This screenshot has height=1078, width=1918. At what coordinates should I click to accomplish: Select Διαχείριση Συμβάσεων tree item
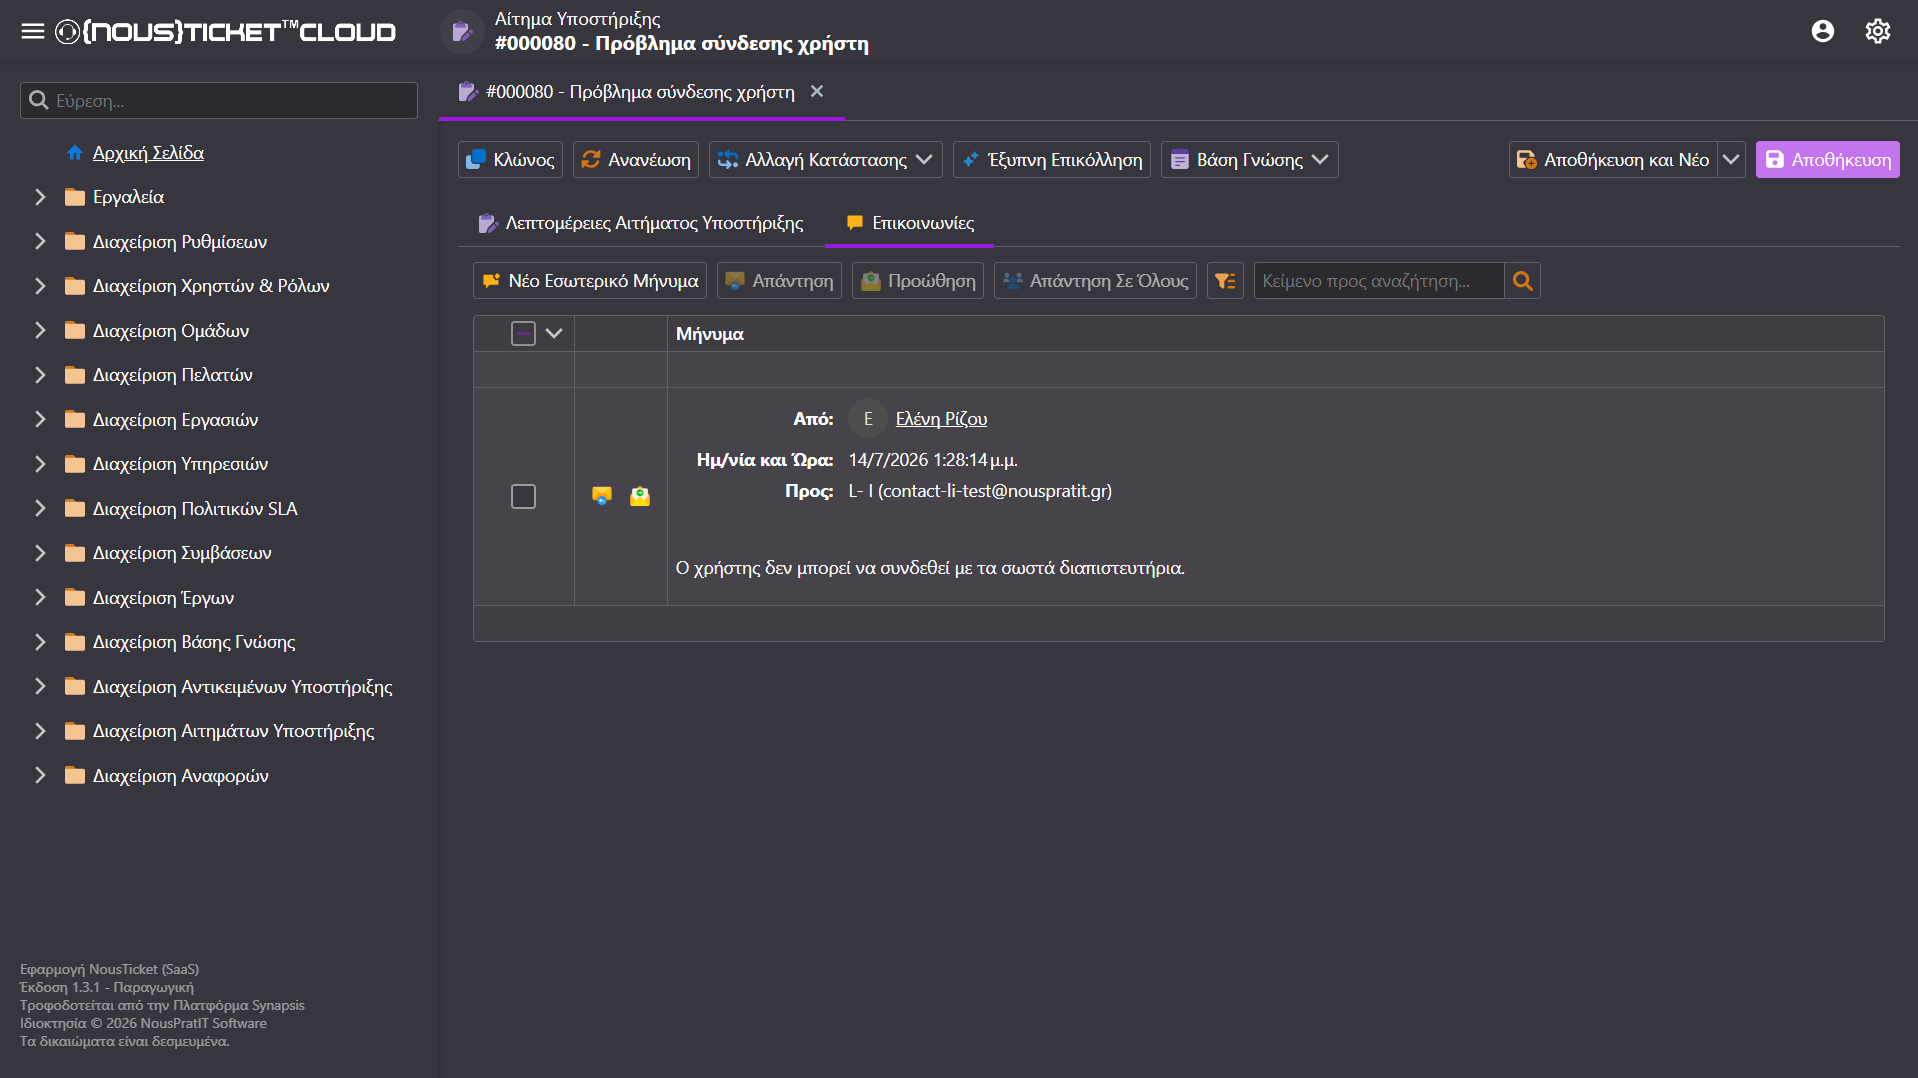[182, 553]
